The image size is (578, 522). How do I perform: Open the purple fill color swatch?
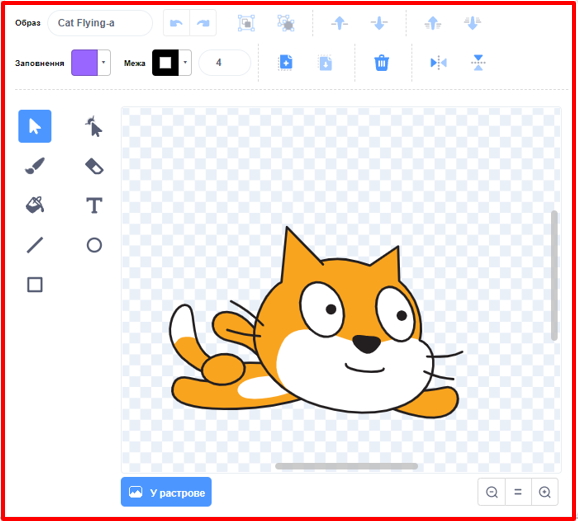(x=84, y=63)
